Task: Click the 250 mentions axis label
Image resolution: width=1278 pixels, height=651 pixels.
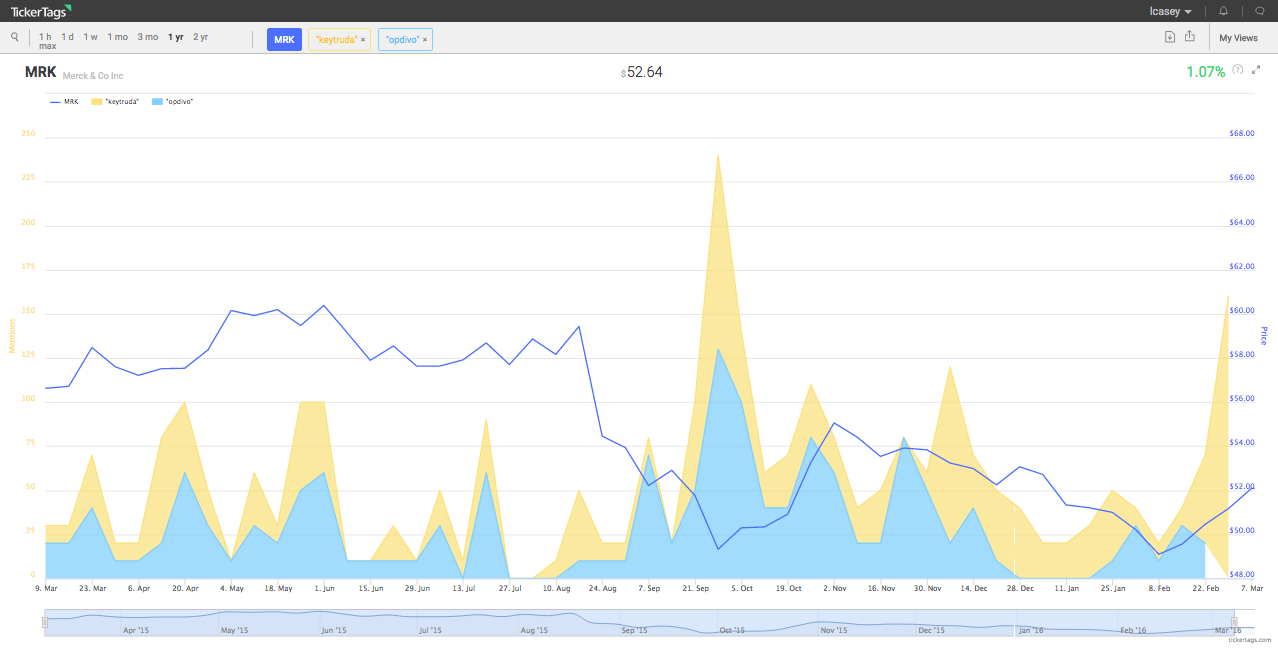Action: (x=28, y=134)
